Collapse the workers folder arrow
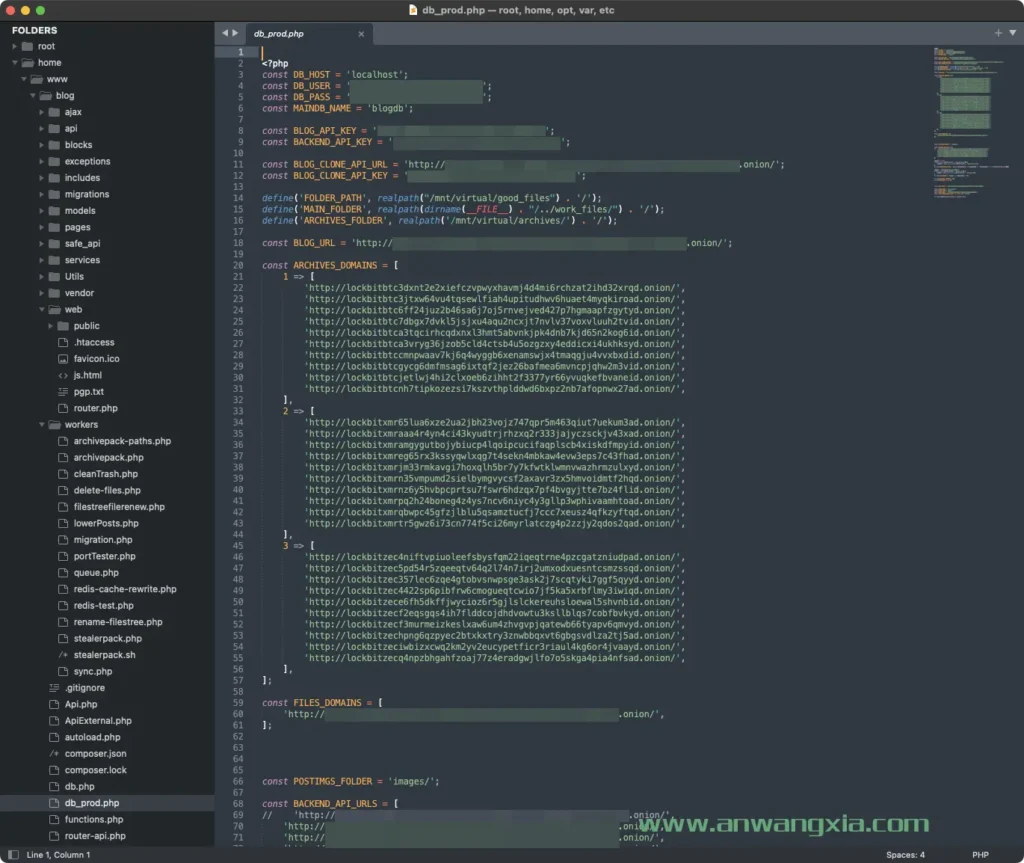 coord(42,425)
